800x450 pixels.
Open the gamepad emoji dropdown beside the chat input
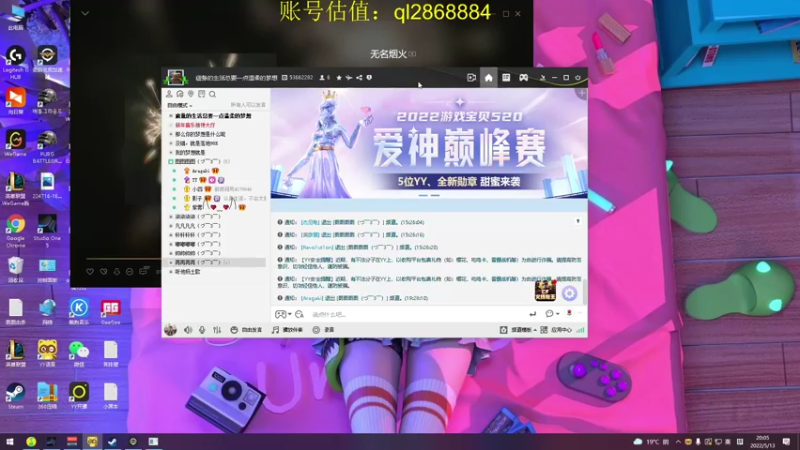coord(283,314)
